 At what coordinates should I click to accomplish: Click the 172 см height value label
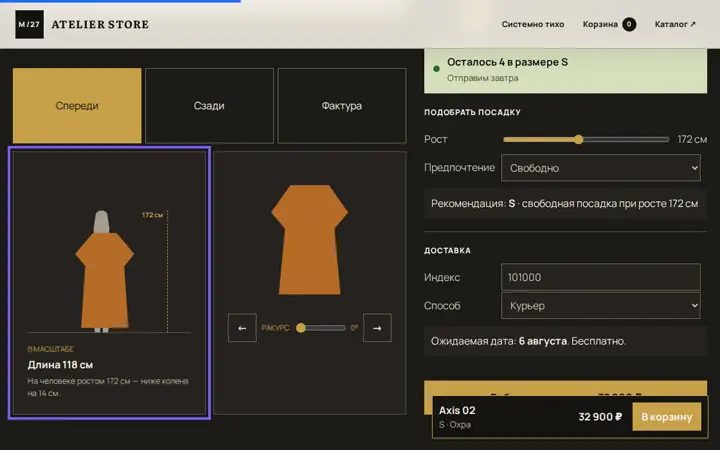(692, 140)
